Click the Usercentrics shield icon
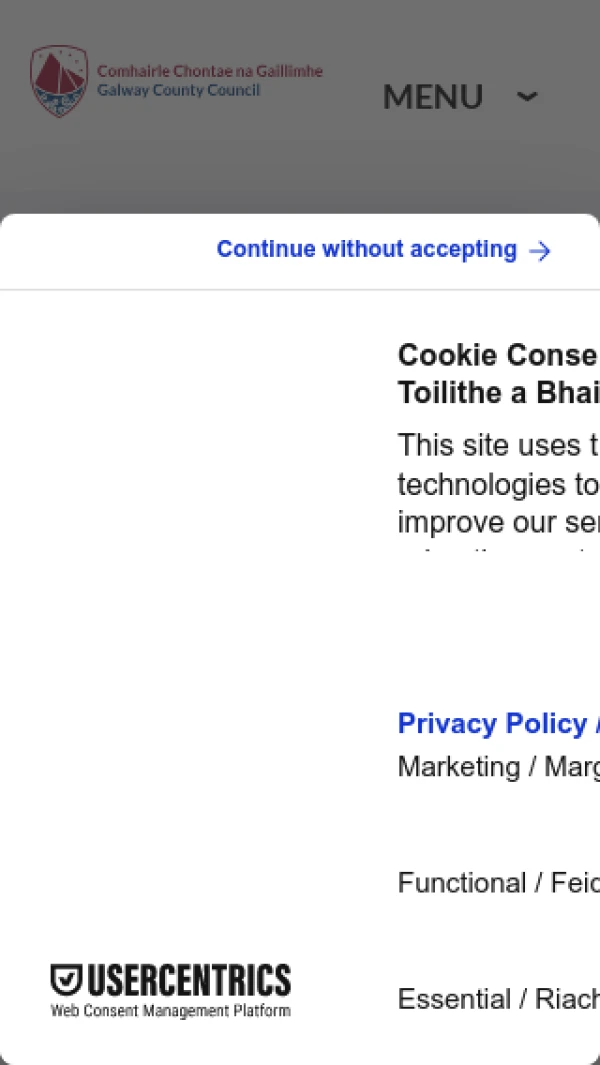Image resolution: width=600 pixels, height=1065 pixels. 66,980
